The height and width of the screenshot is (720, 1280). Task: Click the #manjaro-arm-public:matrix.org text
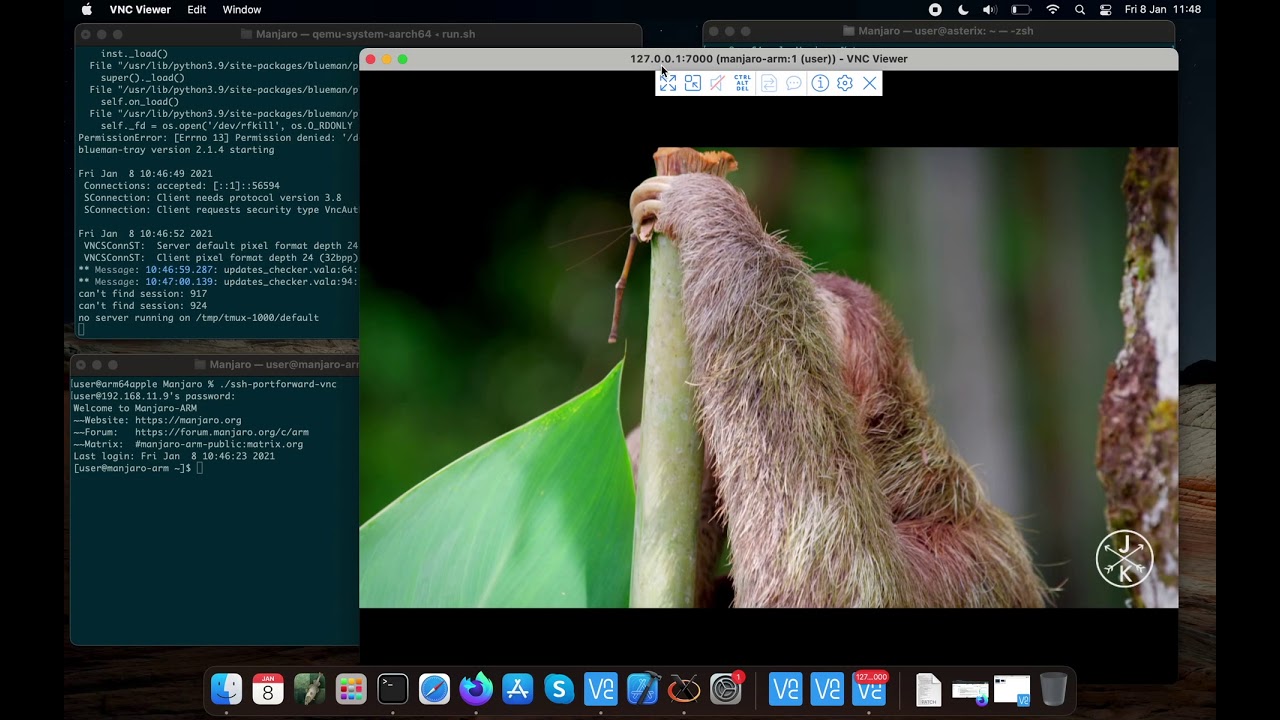[x=219, y=444]
